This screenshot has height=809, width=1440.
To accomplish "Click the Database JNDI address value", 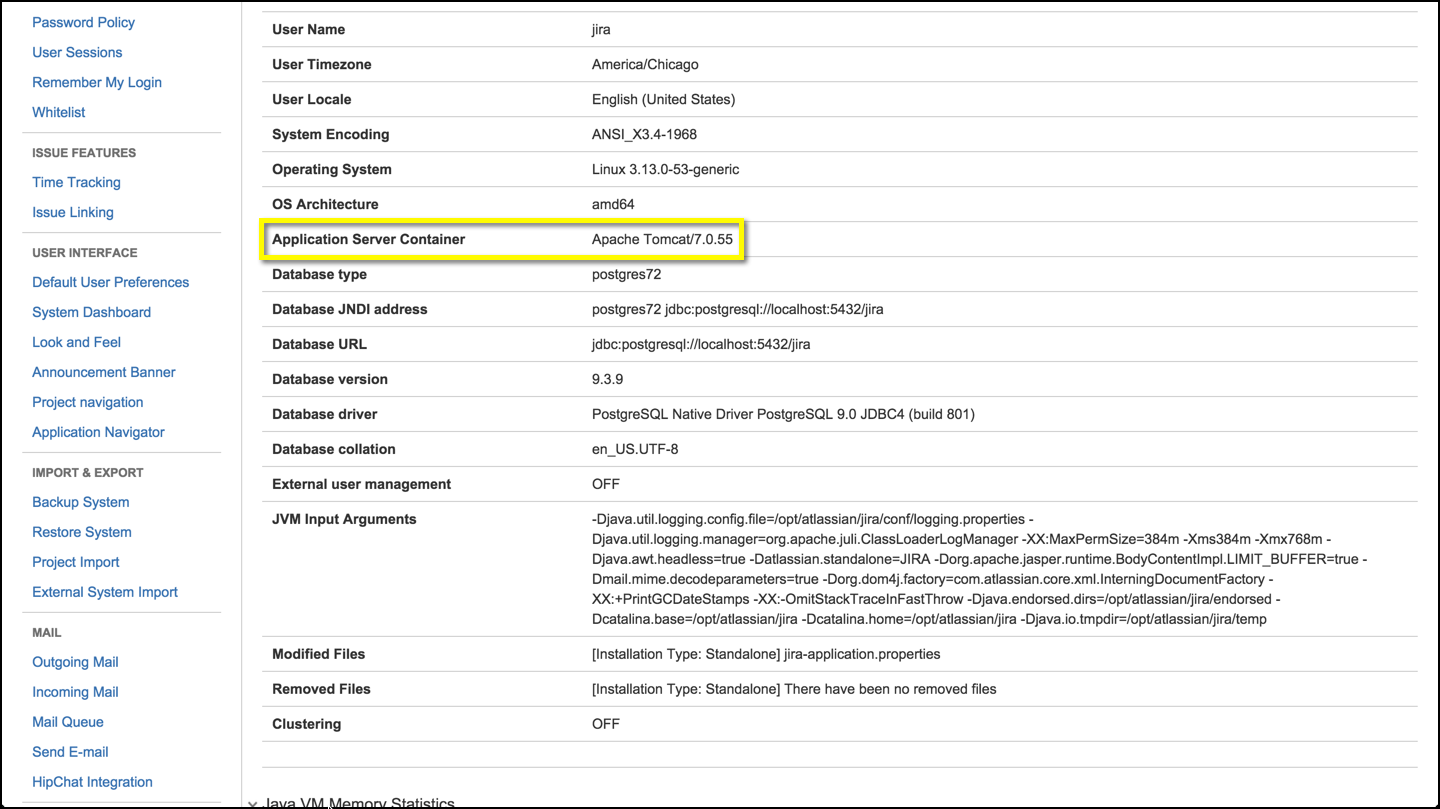I will 737,309.
